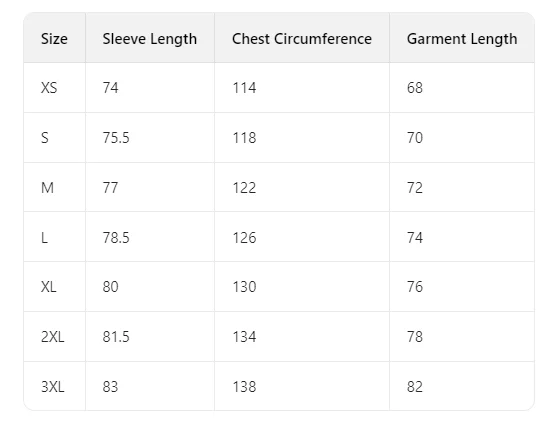This screenshot has height=421, width=554.
Task: Click chest circumference value 114
Action: click(x=244, y=88)
